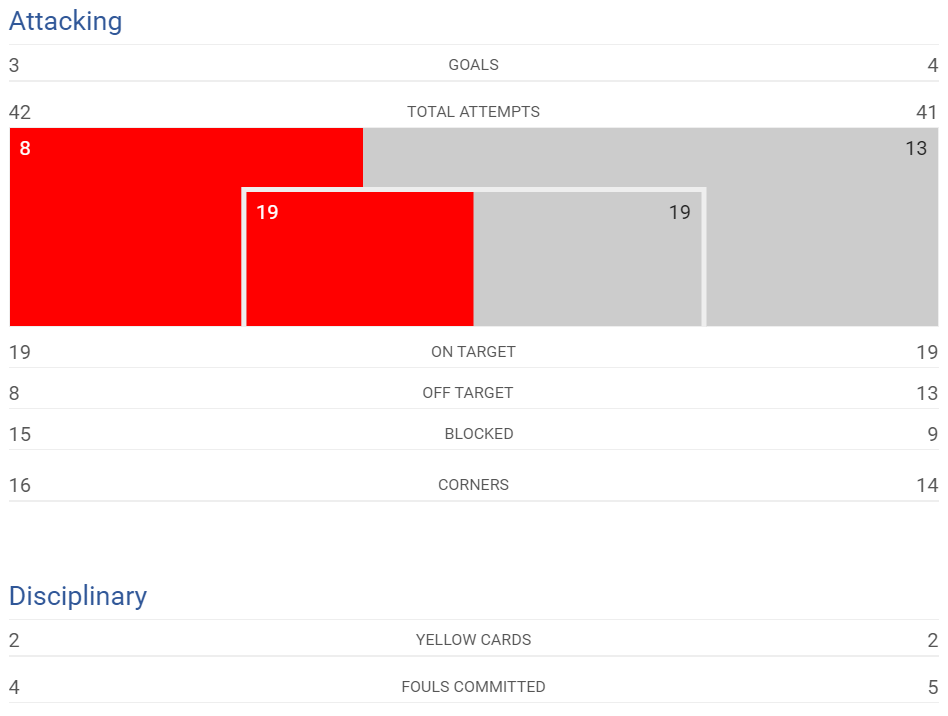
Task: Click the left team's corners value 16
Action: pos(20,485)
